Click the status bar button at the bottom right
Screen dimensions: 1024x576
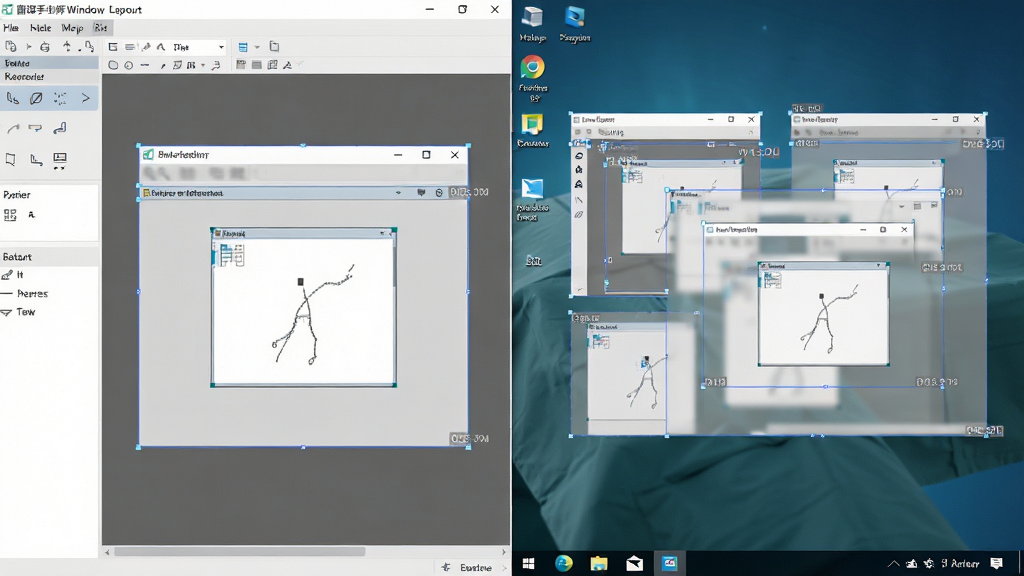pyautogui.click(x=468, y=568)
